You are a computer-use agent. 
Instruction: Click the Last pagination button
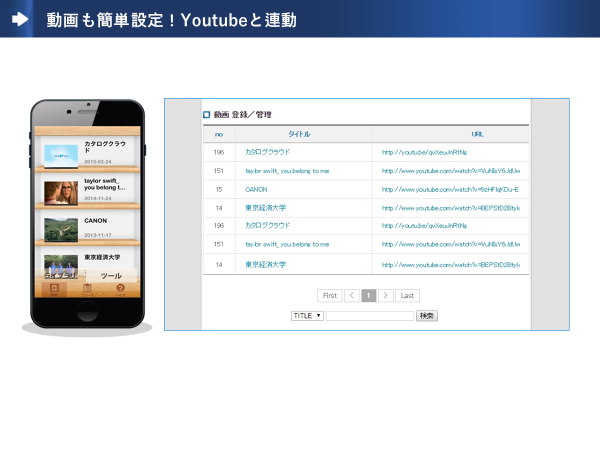coord(407,296)
